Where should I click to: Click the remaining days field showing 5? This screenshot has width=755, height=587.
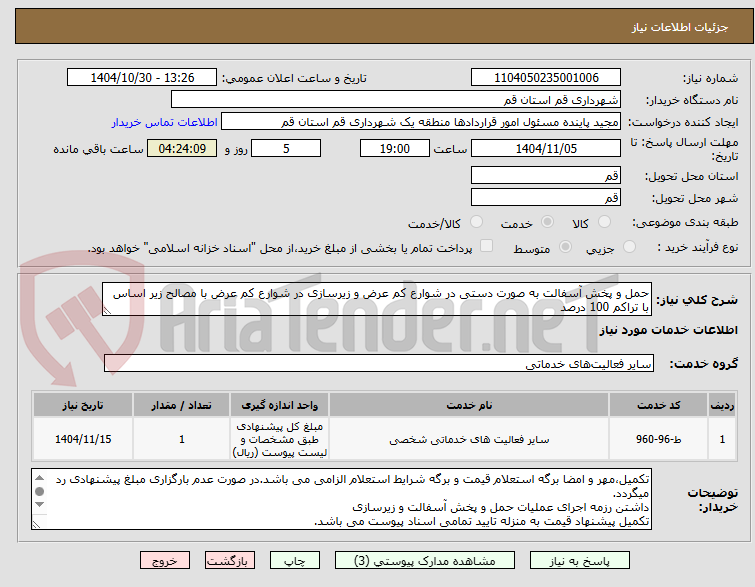pos(286,148)
